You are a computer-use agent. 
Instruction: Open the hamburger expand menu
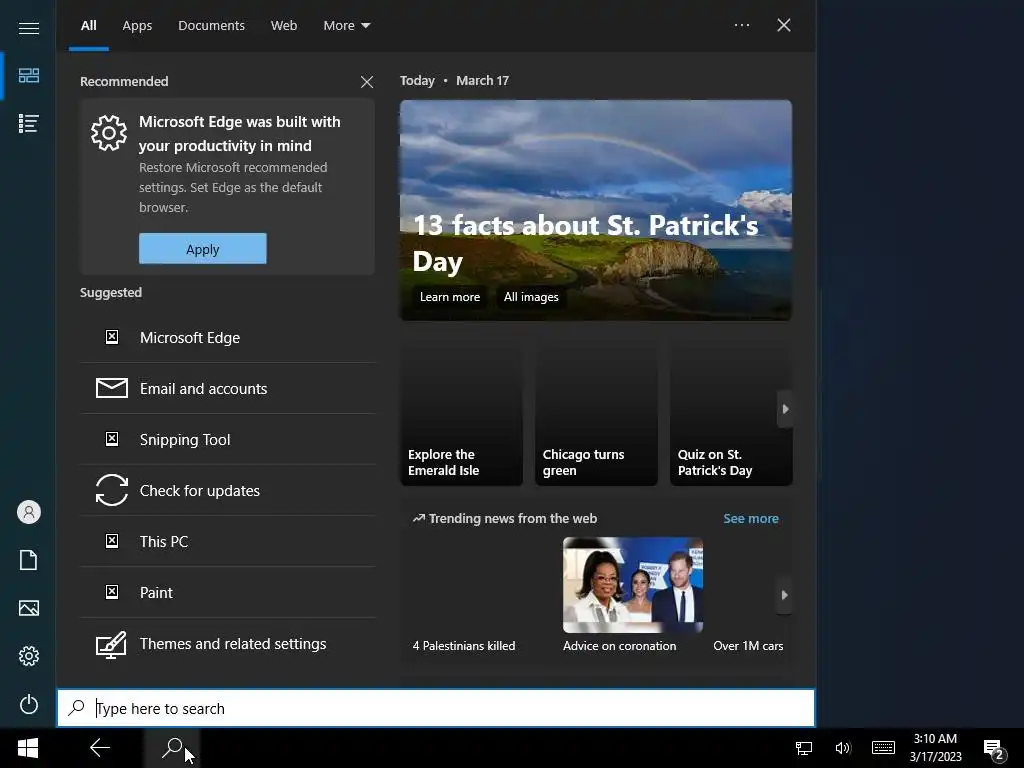point(29,28)
